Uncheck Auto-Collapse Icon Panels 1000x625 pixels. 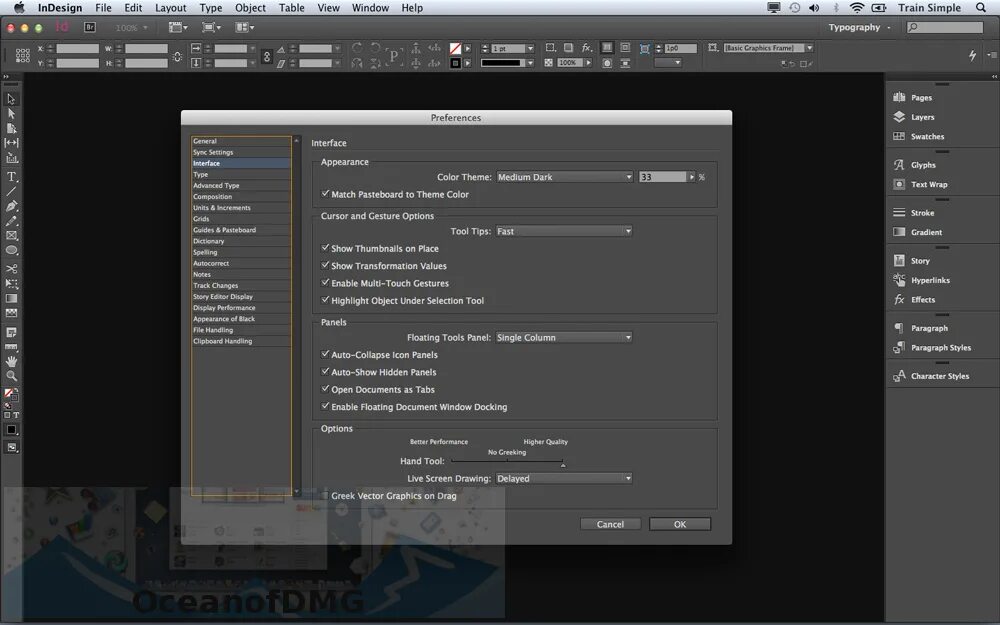click(325, 354)
